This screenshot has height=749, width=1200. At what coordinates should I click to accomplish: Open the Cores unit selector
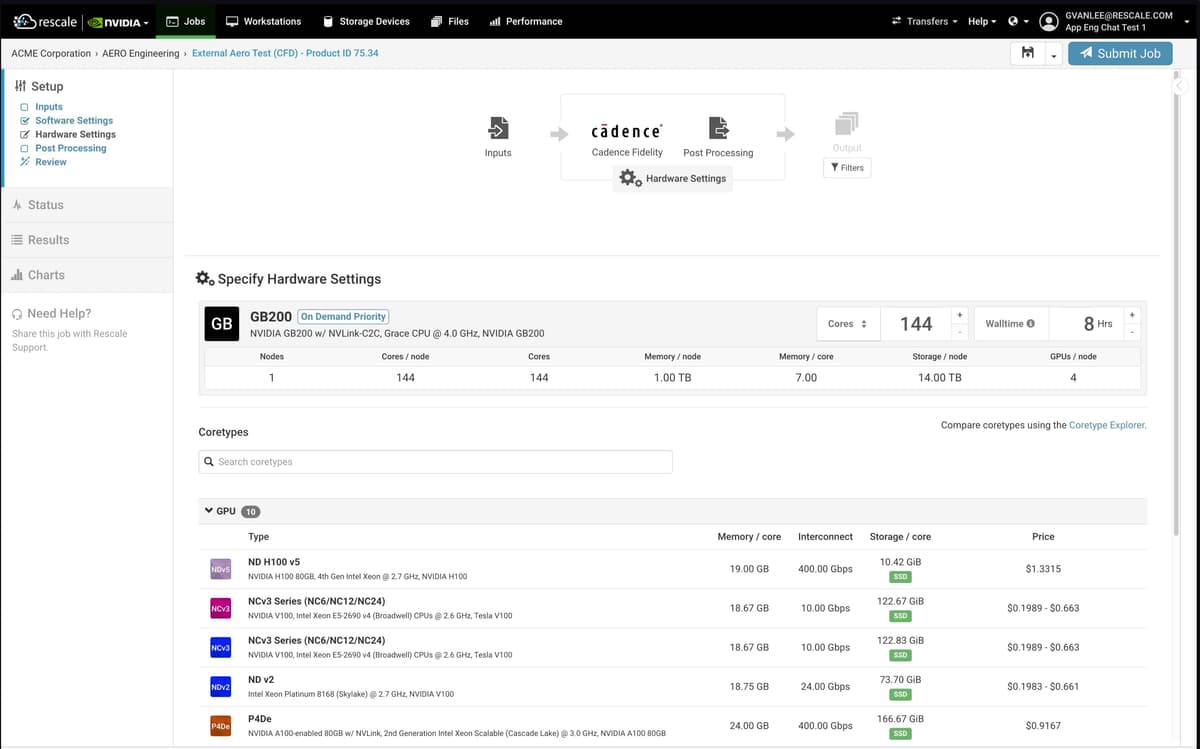(x=848, y=324)
